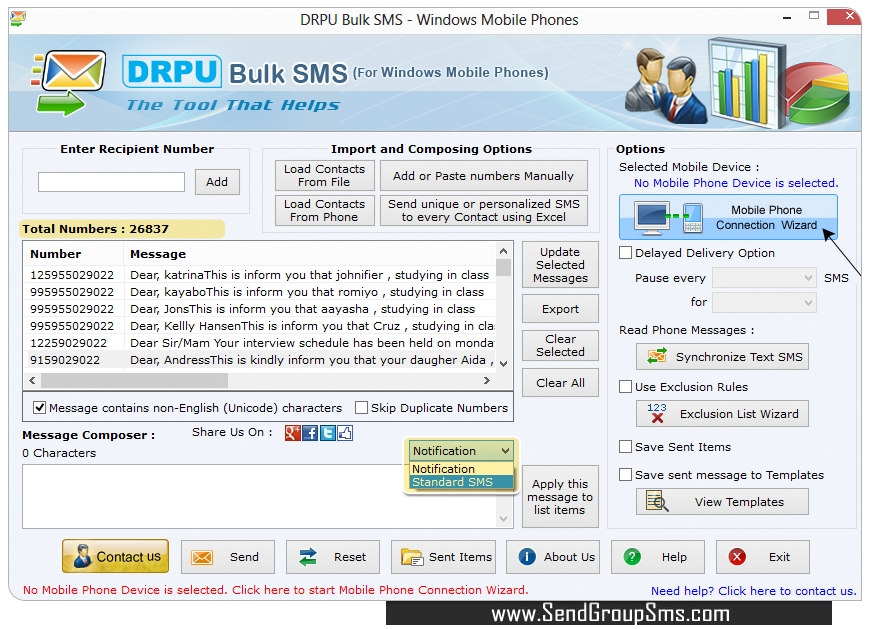This screenshot has width=870, height=629.
Task: Select the Dear, kayabo message row
Action: (260, 292)
